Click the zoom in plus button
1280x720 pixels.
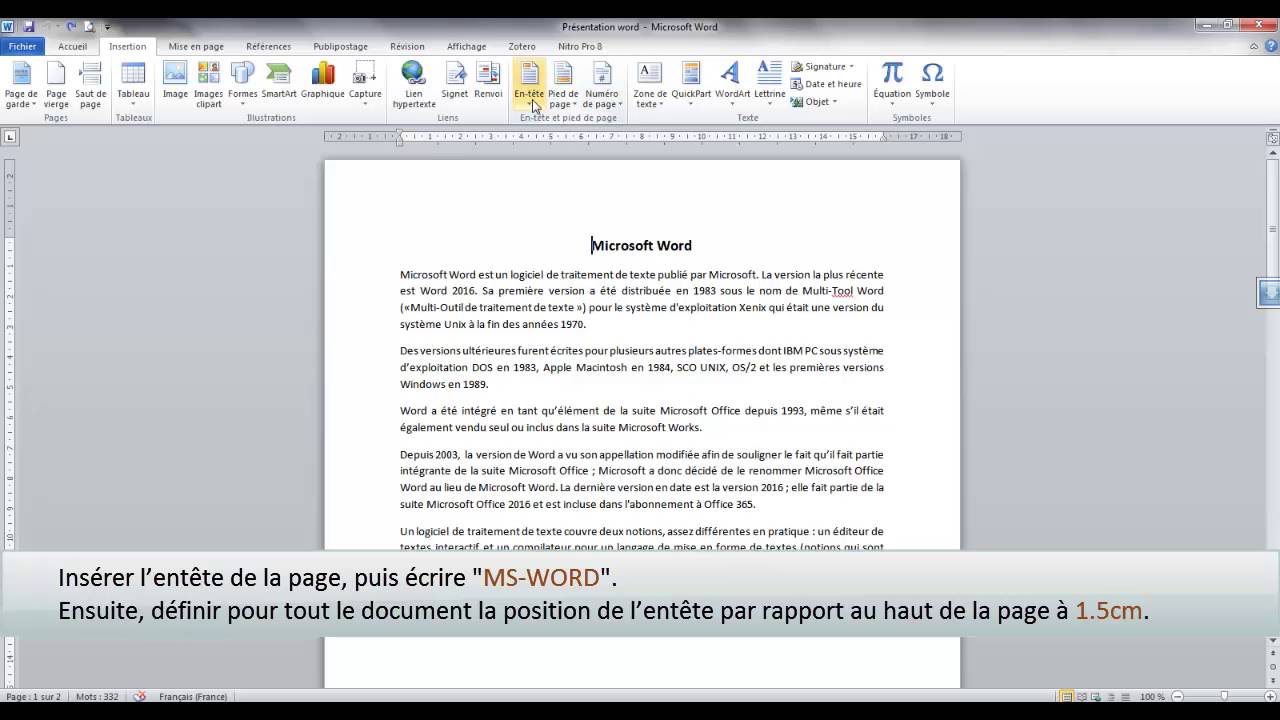1270,696
